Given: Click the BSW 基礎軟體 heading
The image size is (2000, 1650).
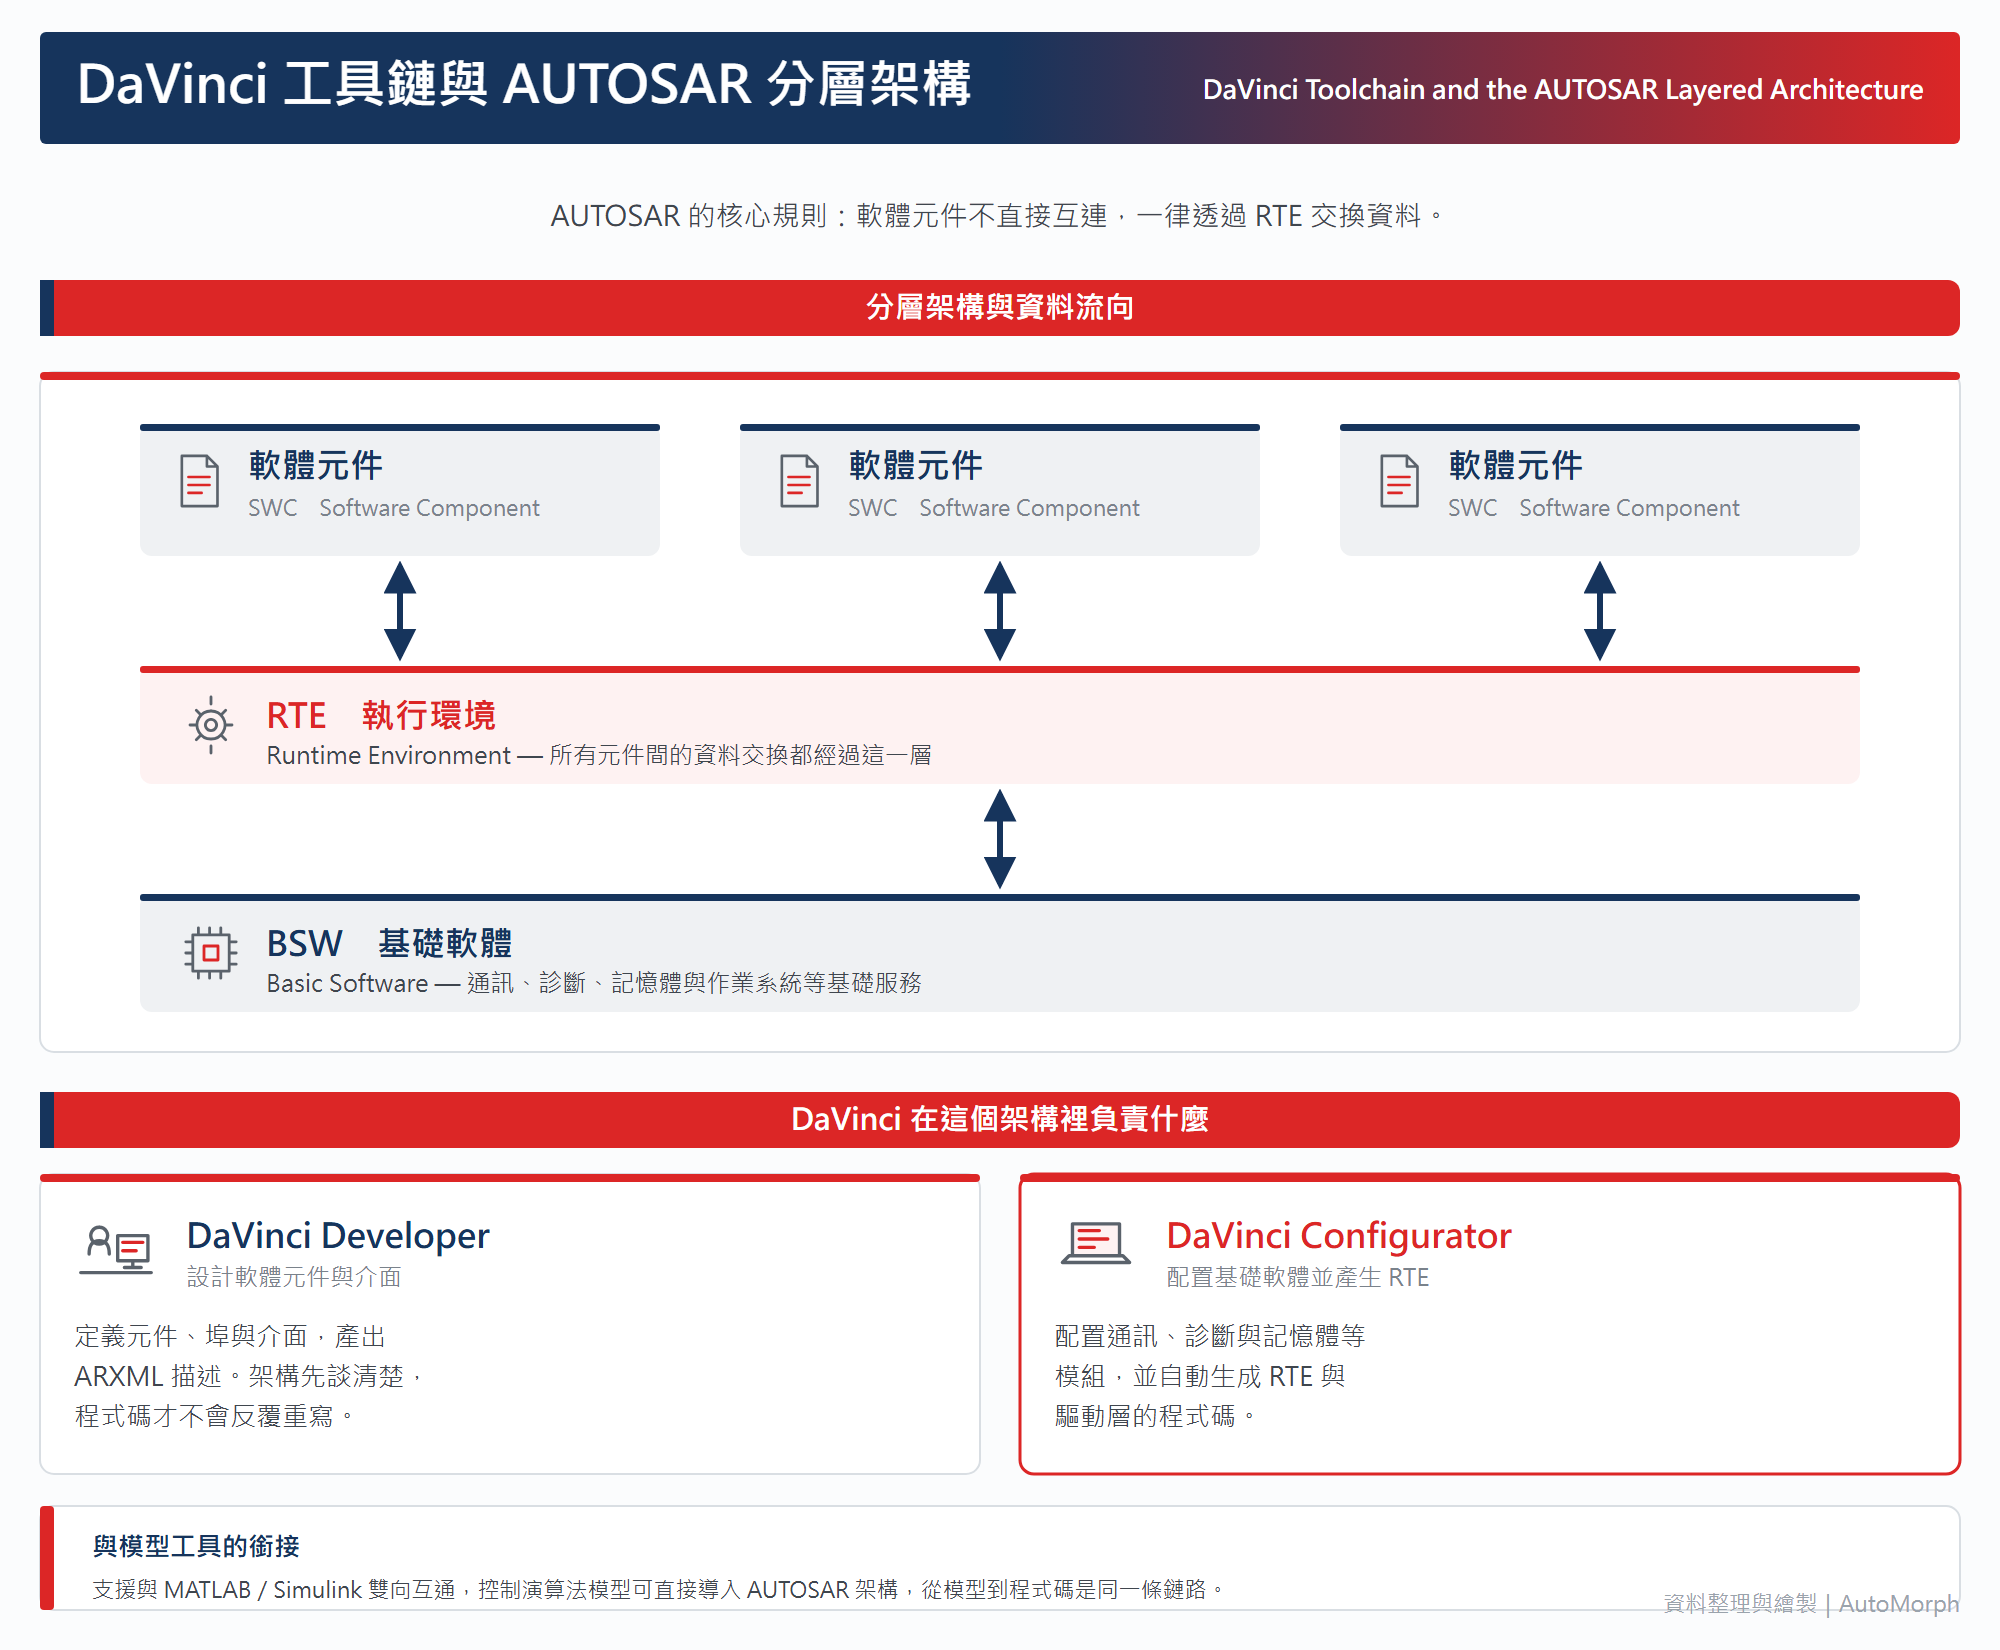Looking at the screenshot, I should pos(389,944).
